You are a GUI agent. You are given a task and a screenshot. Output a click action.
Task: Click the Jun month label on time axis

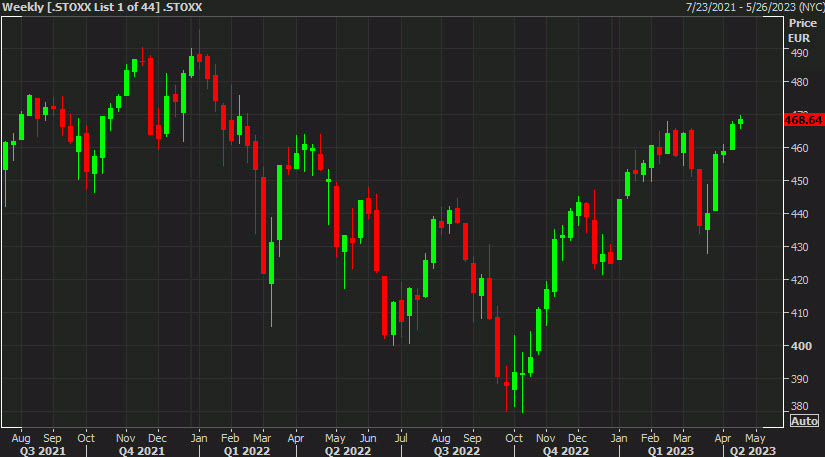coord(368,438)
